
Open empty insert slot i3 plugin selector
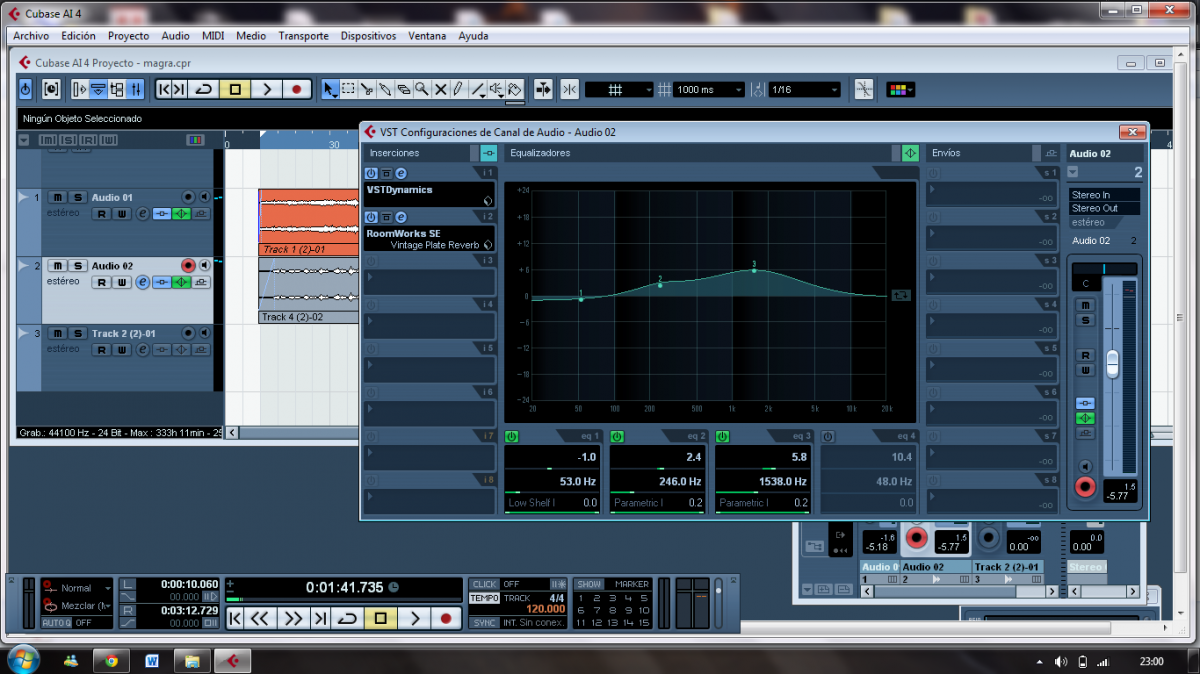click(x=430, y=281)
